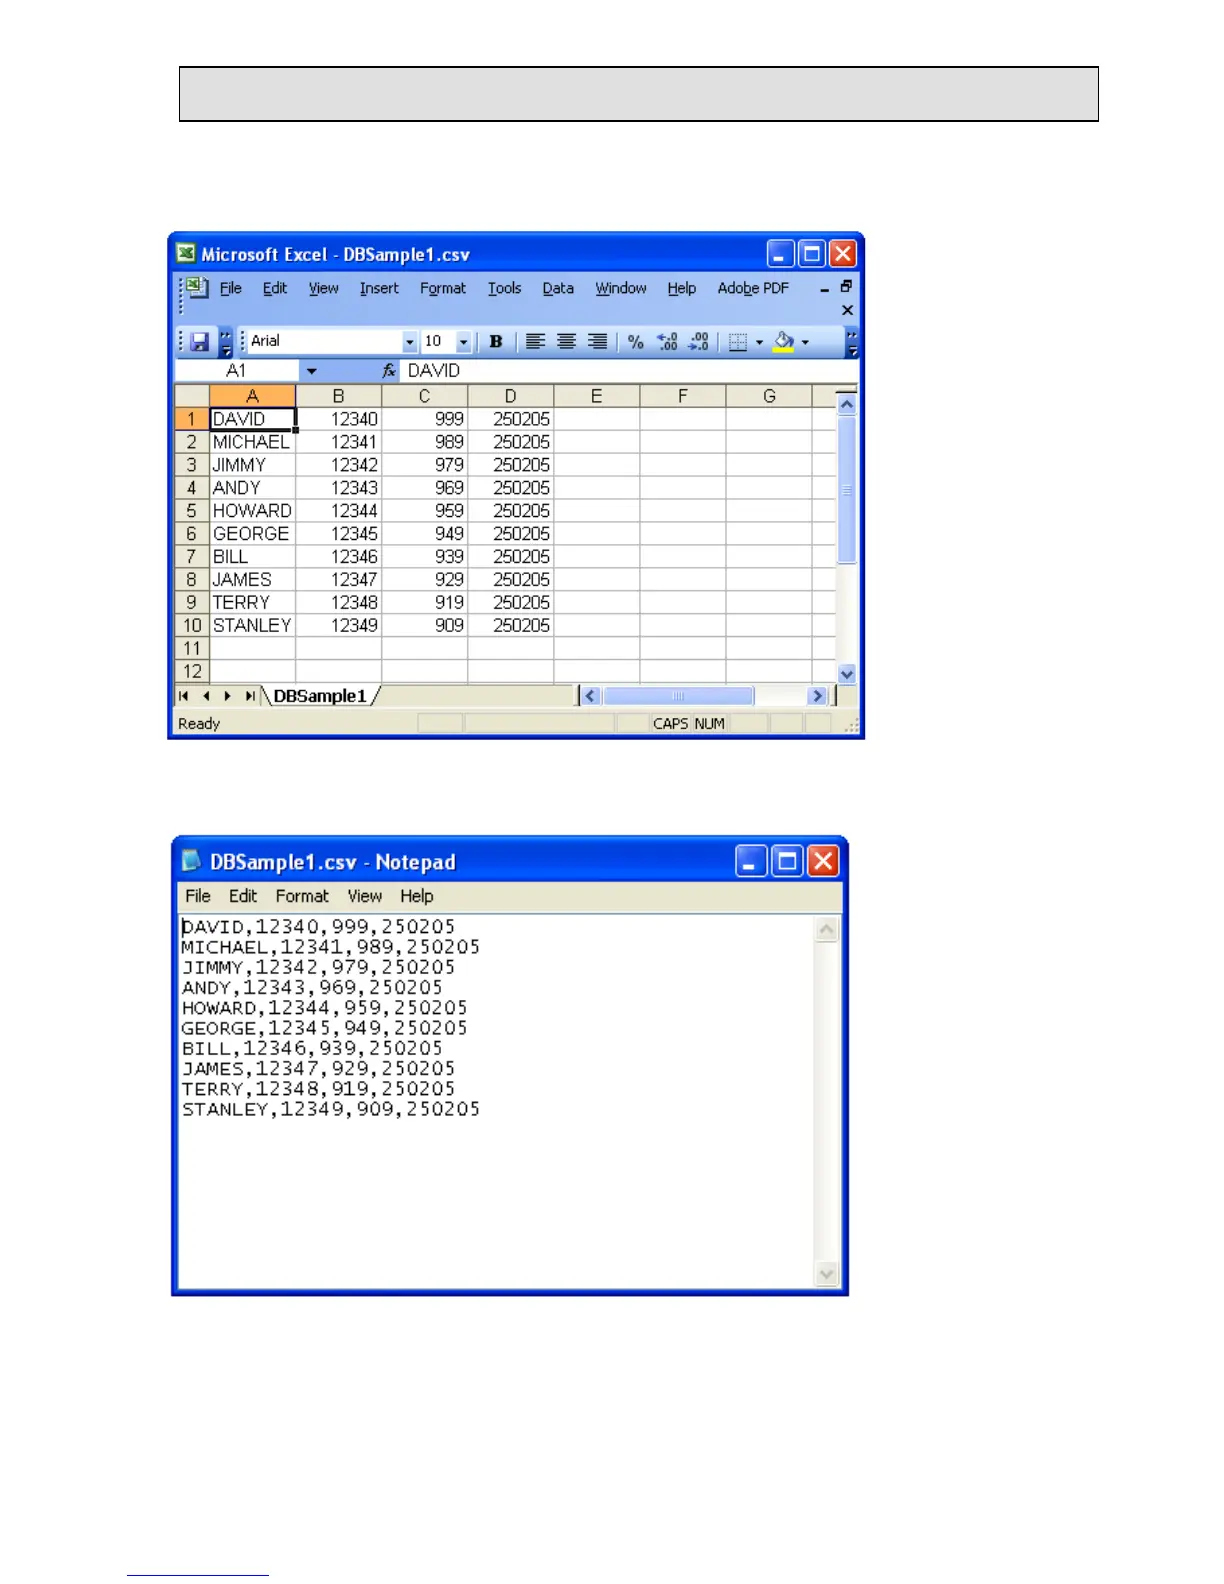The width and height of the screenshot is (1224, 1584).
Task: Select column B header
Action: pyautogui.click(x=338, y=397)
